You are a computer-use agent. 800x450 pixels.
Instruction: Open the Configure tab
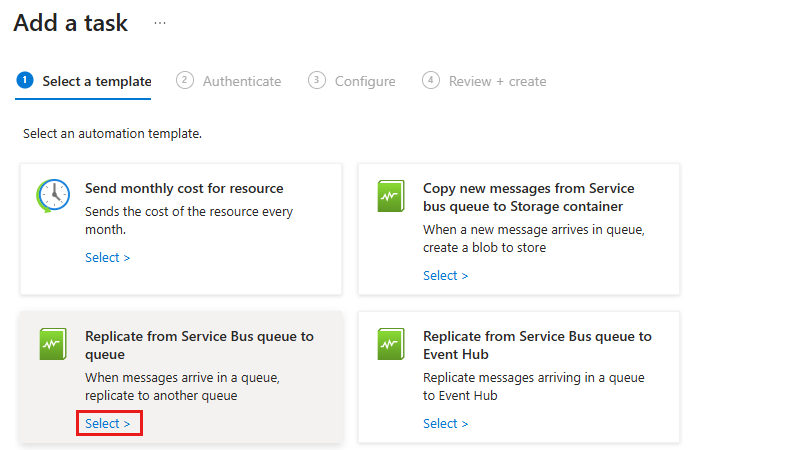tap(352, 81)
